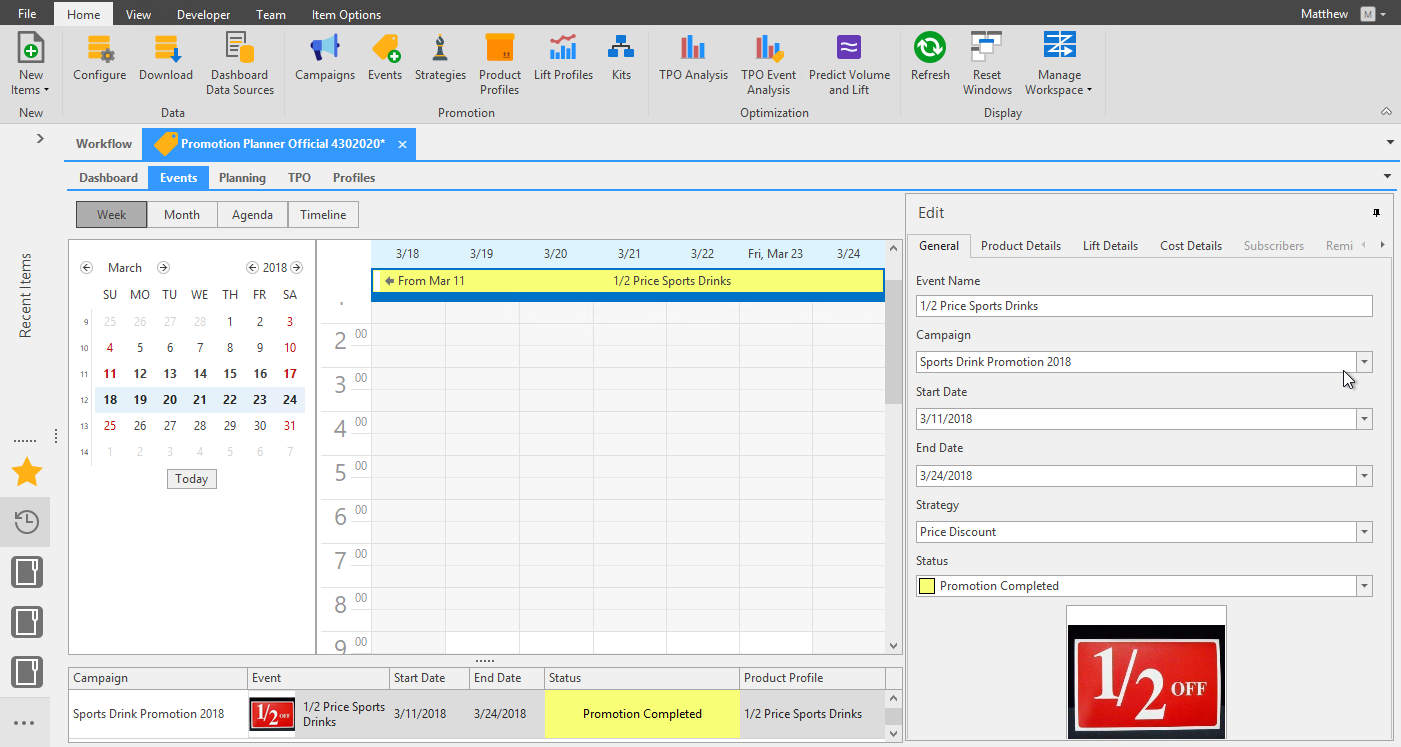
Task: Select March 15 in mini calendar
Action: click(x=230, y=374)
